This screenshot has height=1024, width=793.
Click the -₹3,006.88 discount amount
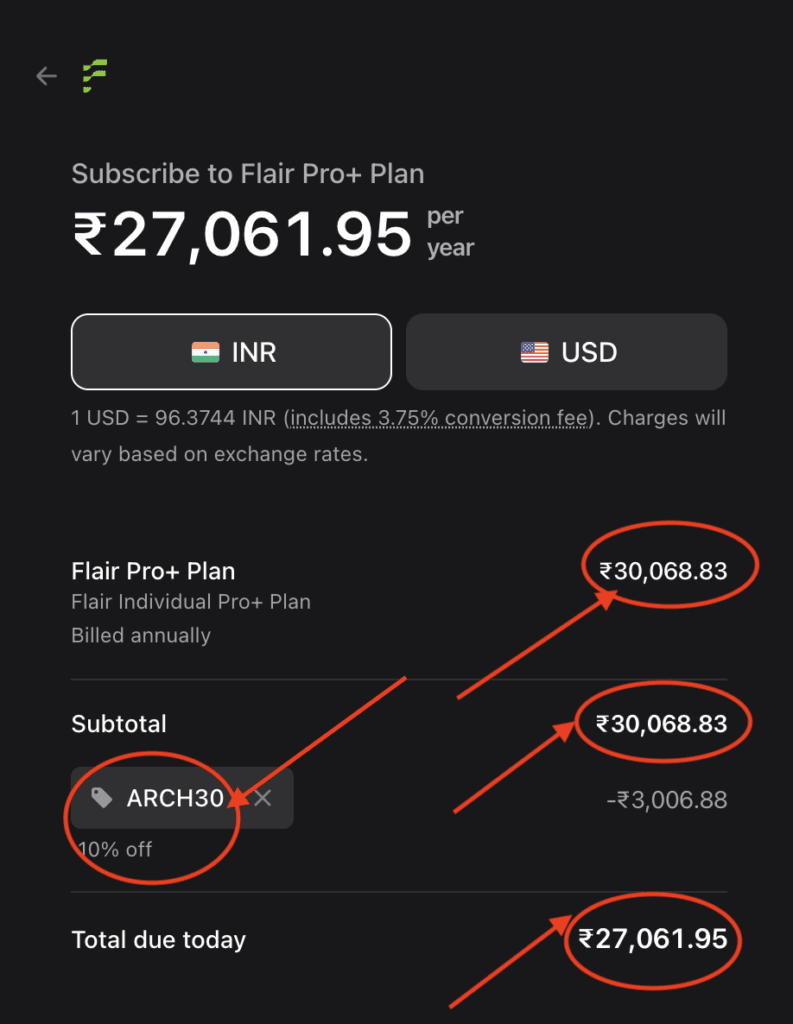click(662, 799)
